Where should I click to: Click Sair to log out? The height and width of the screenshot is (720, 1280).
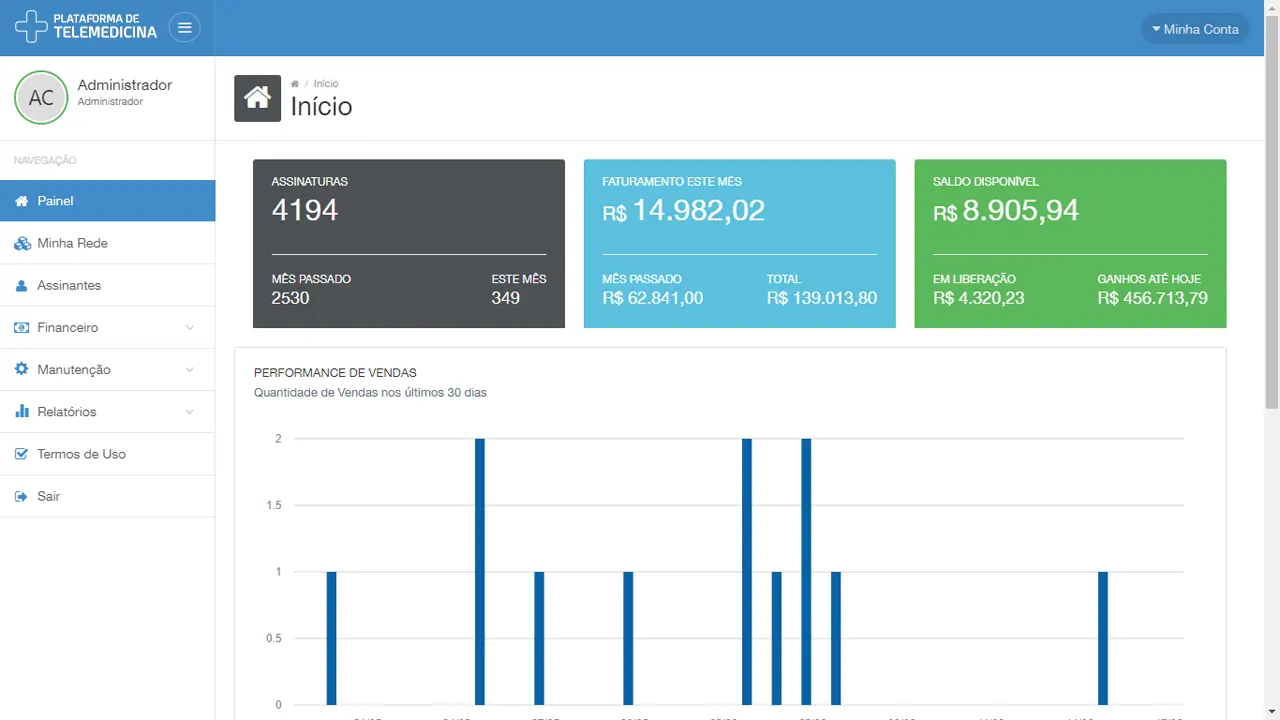(108, 496)
